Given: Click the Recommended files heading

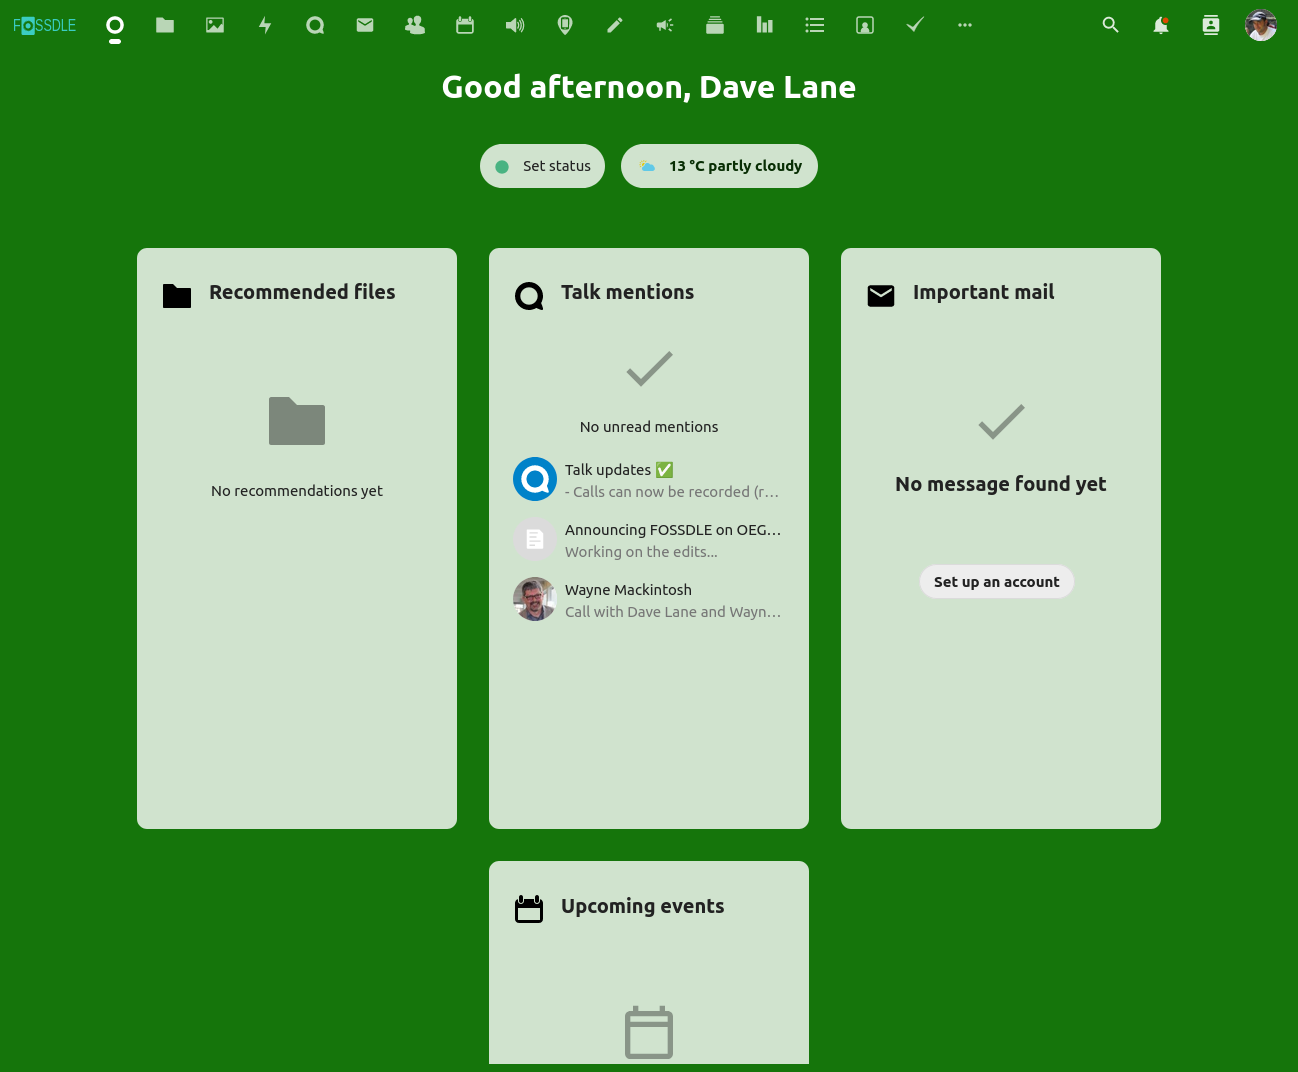Looking at the screenshot, I should (302, 292).
